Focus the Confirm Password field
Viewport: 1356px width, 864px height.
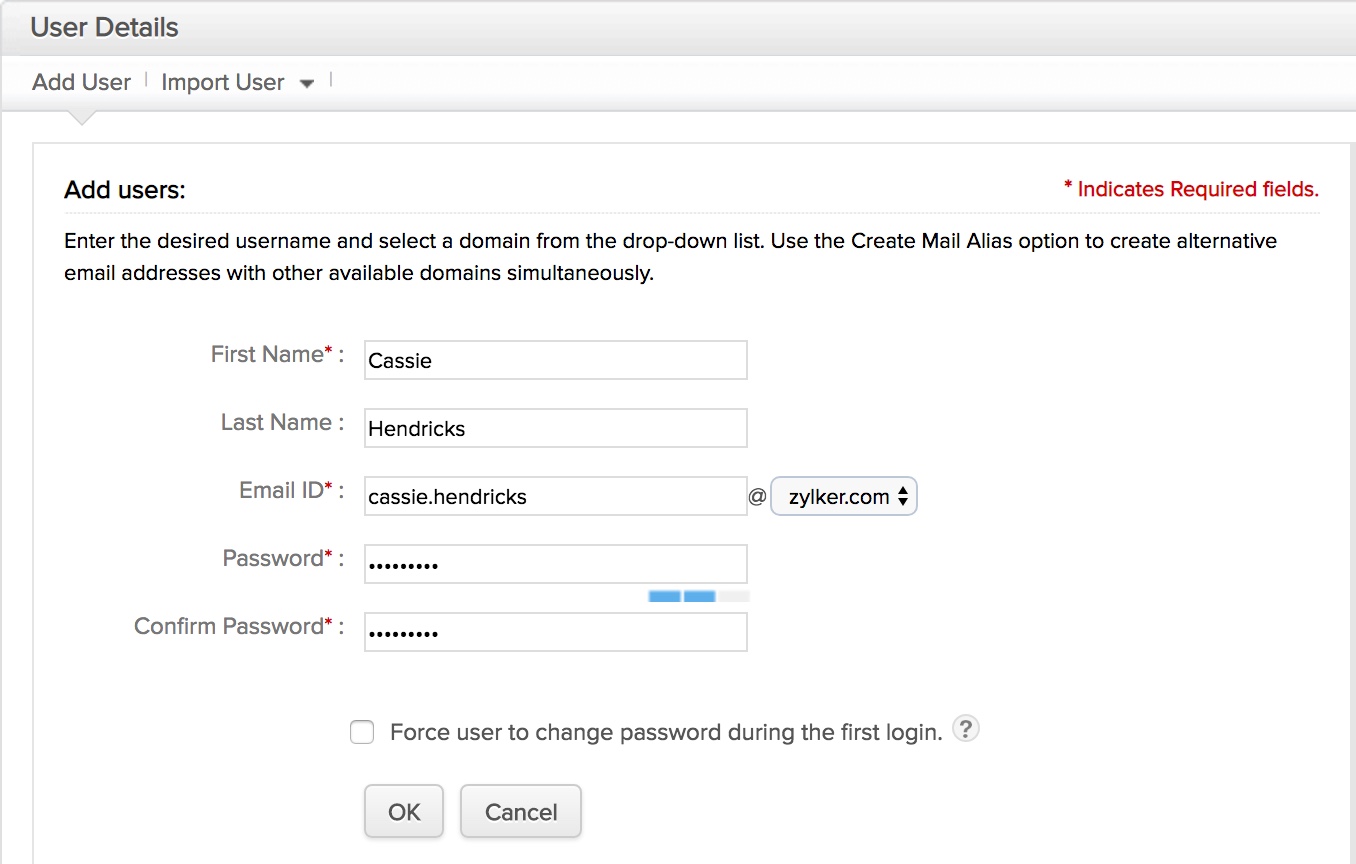coord(555,632)
